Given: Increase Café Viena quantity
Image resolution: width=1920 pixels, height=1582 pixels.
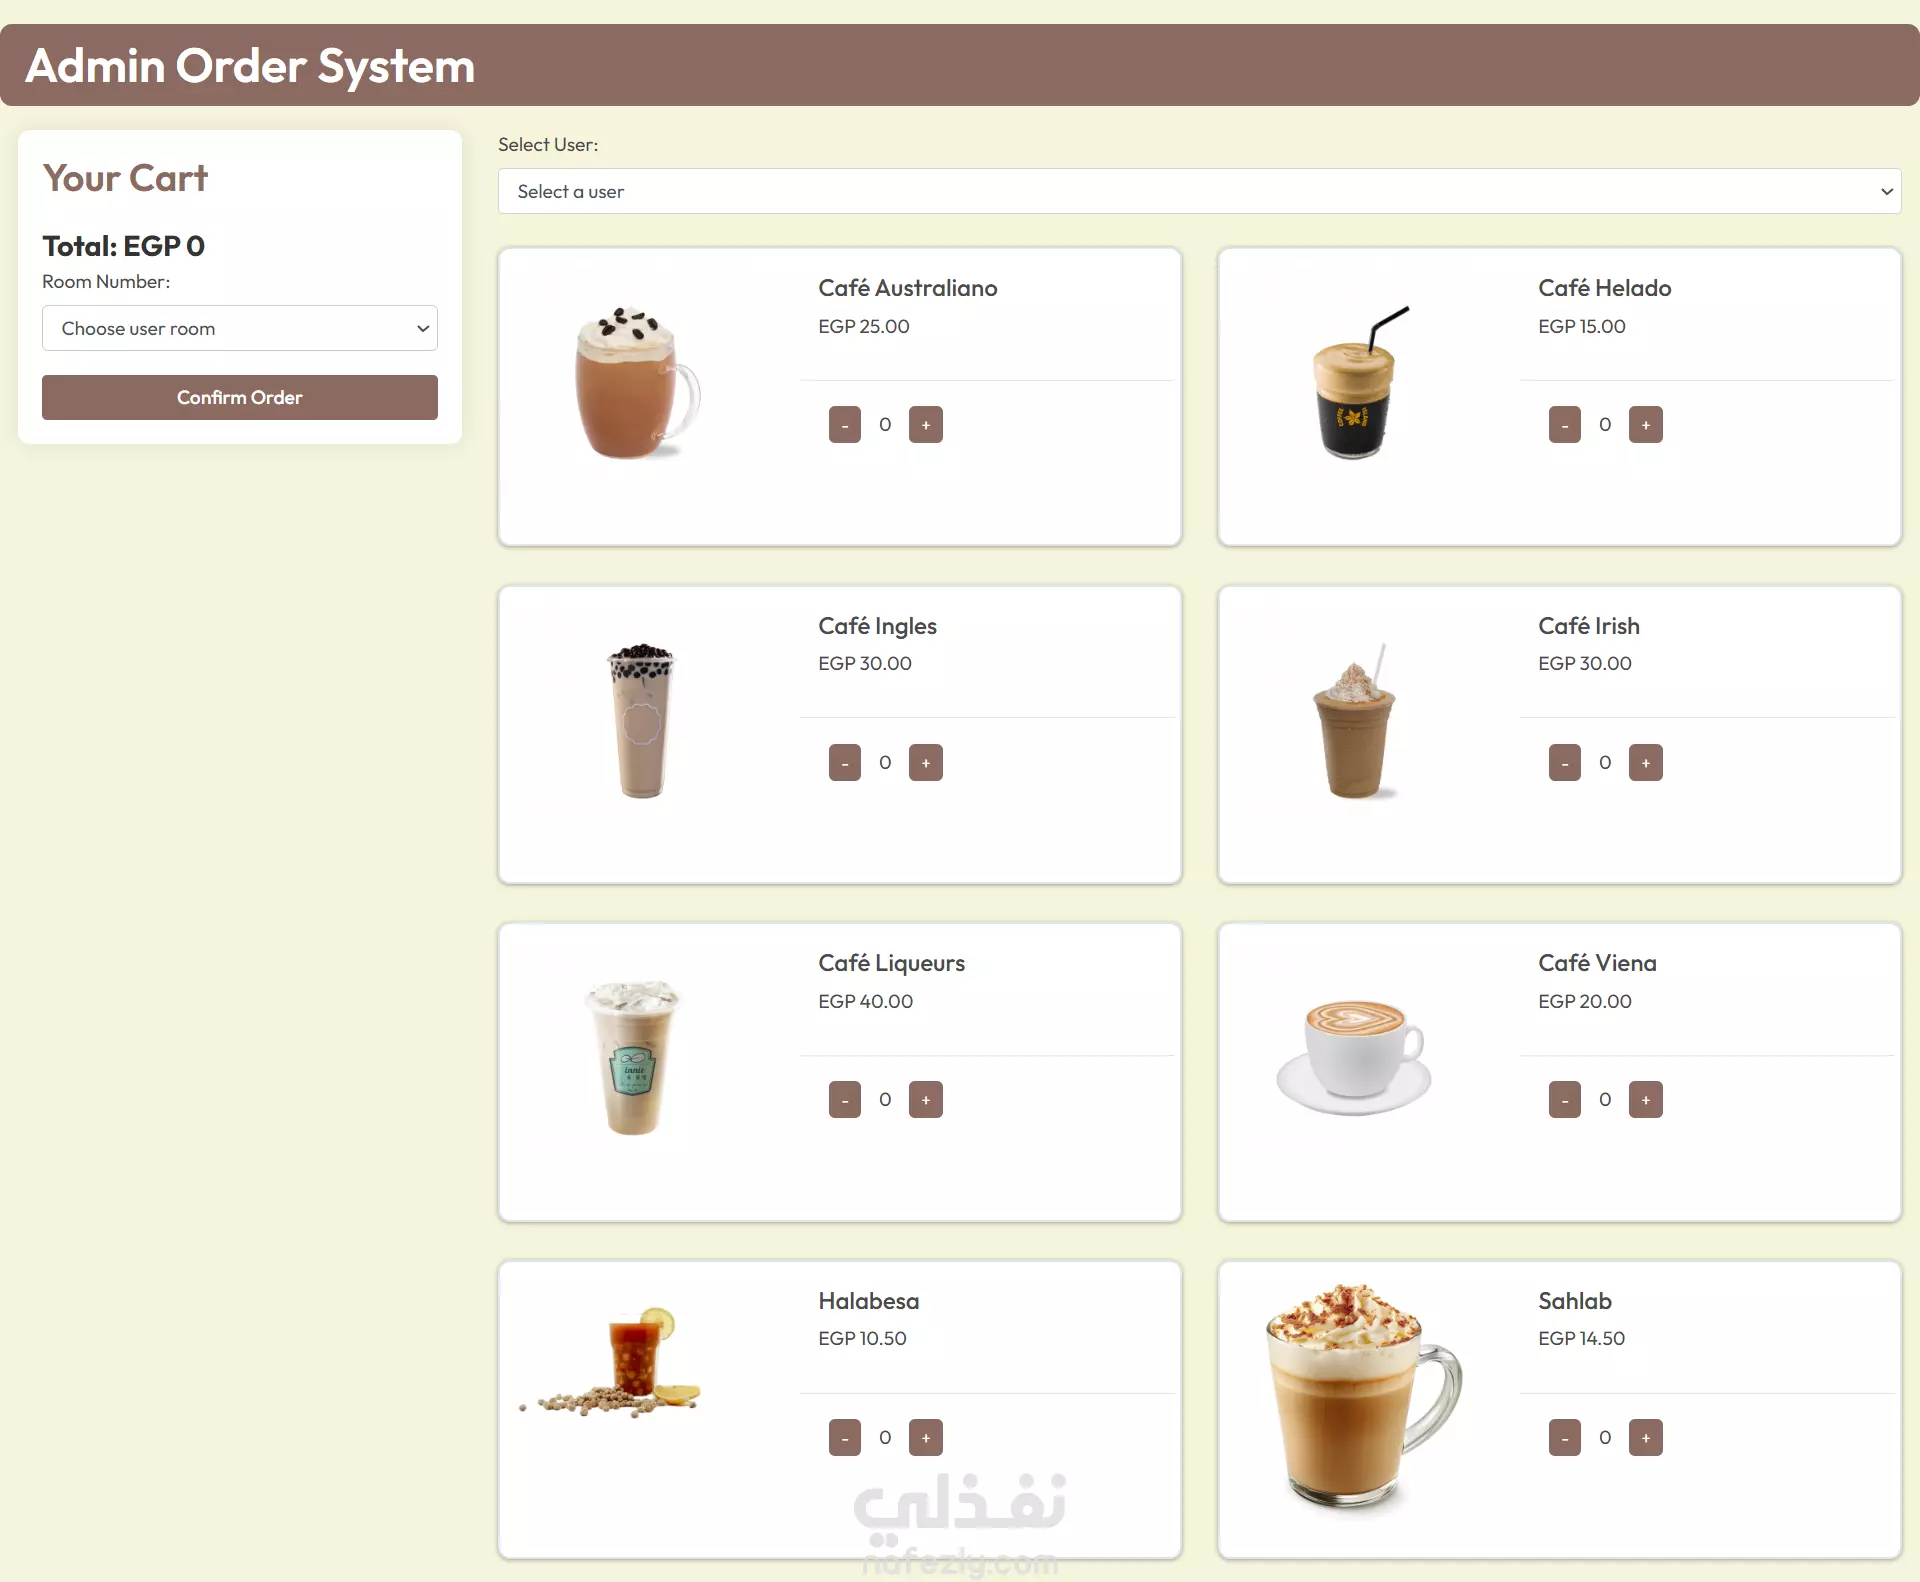Looking at the screenshot, I should [x=1646, y=1100].
